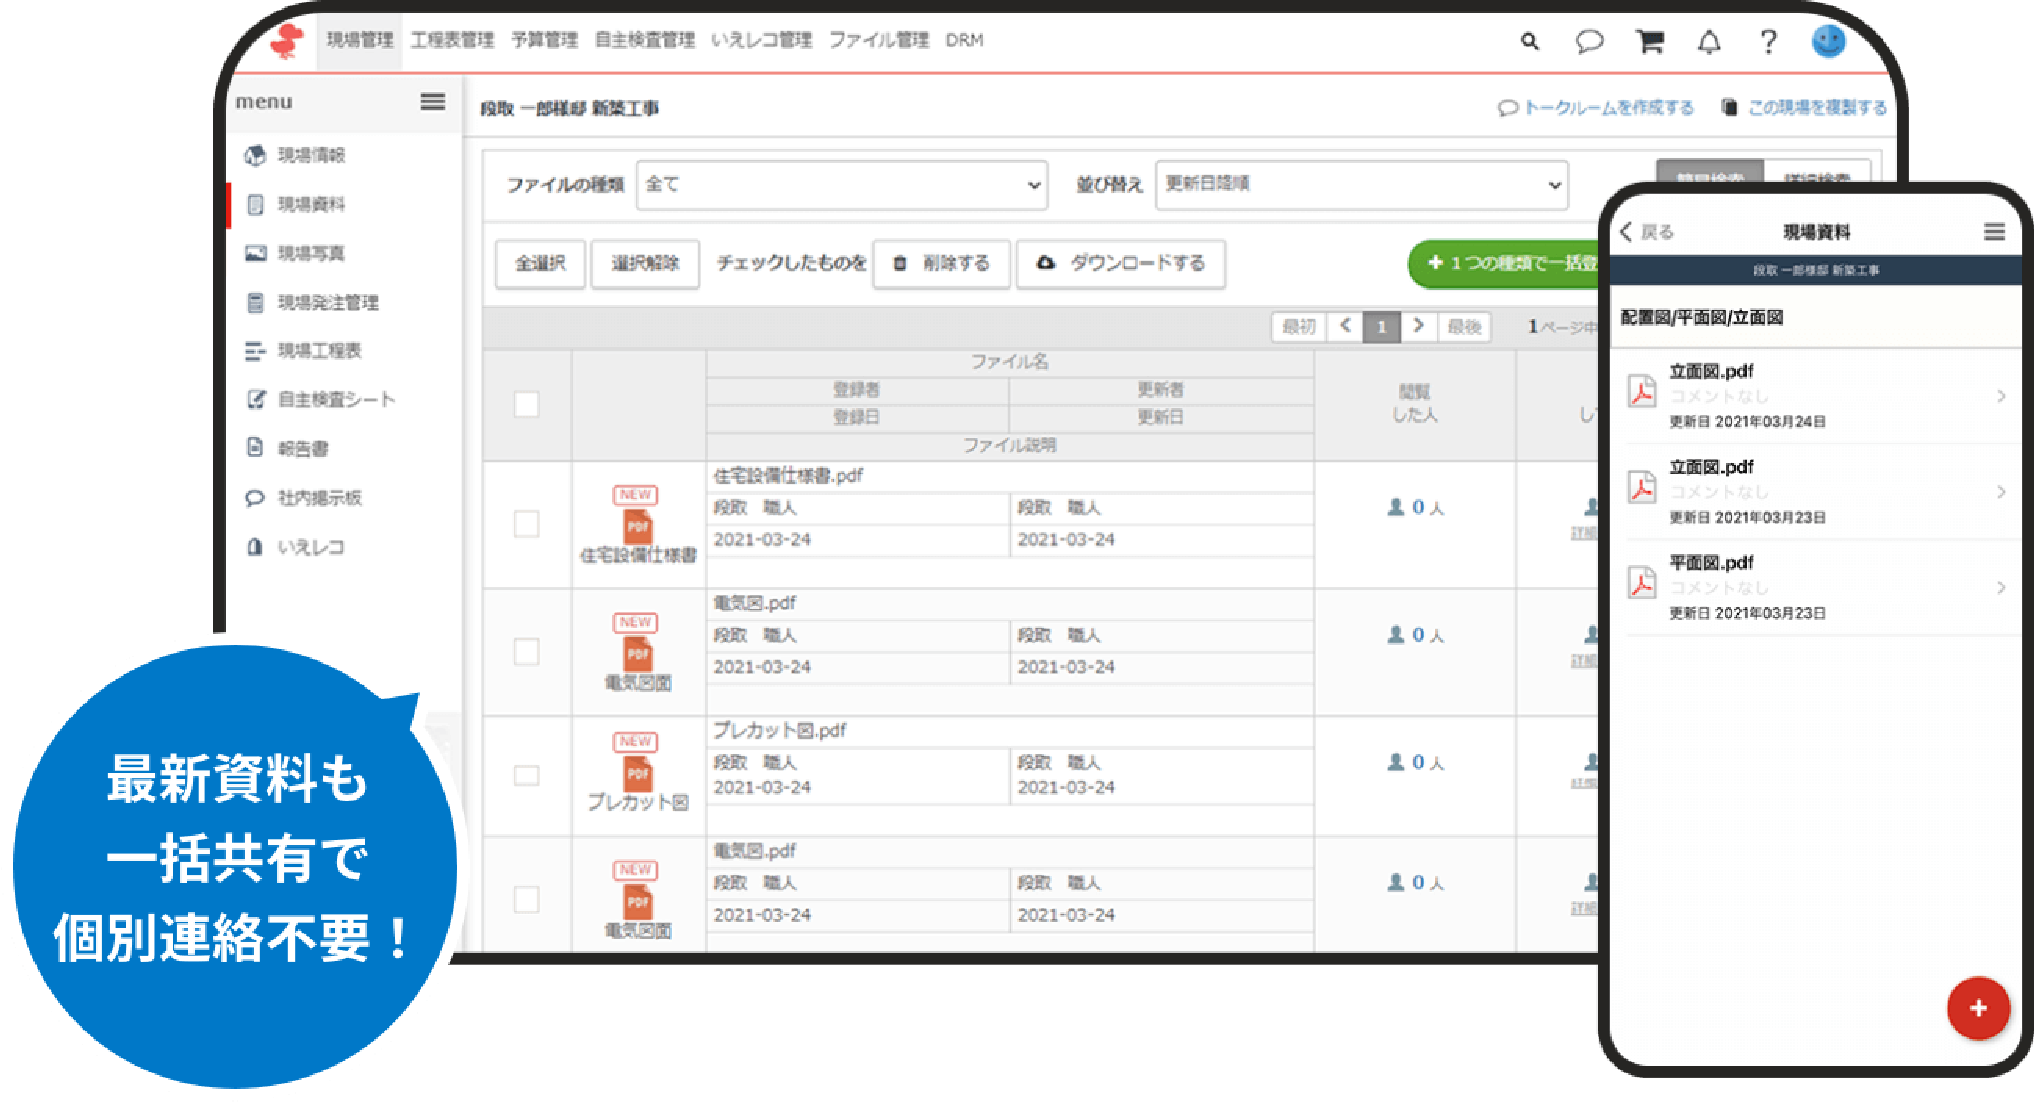
Task: Open the chat bubble icon in header
Action: [1589, 42]
